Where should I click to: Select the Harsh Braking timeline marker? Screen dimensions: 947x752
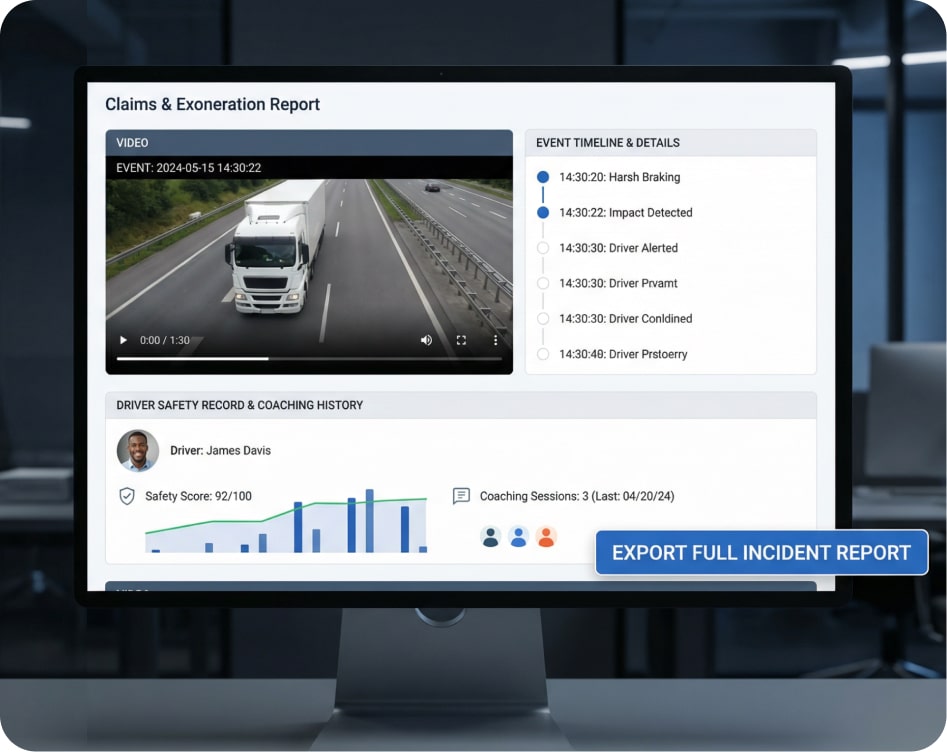click(x=543, y=177)
